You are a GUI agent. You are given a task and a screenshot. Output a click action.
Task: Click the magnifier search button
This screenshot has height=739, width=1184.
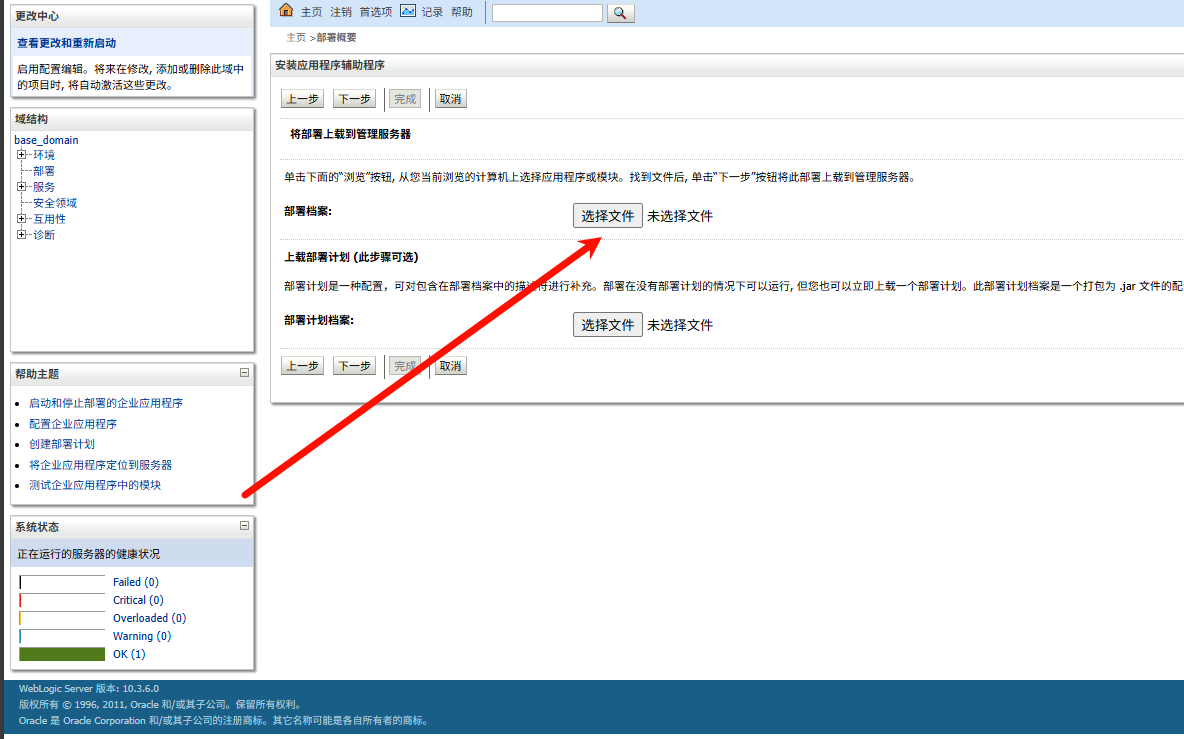620,13
